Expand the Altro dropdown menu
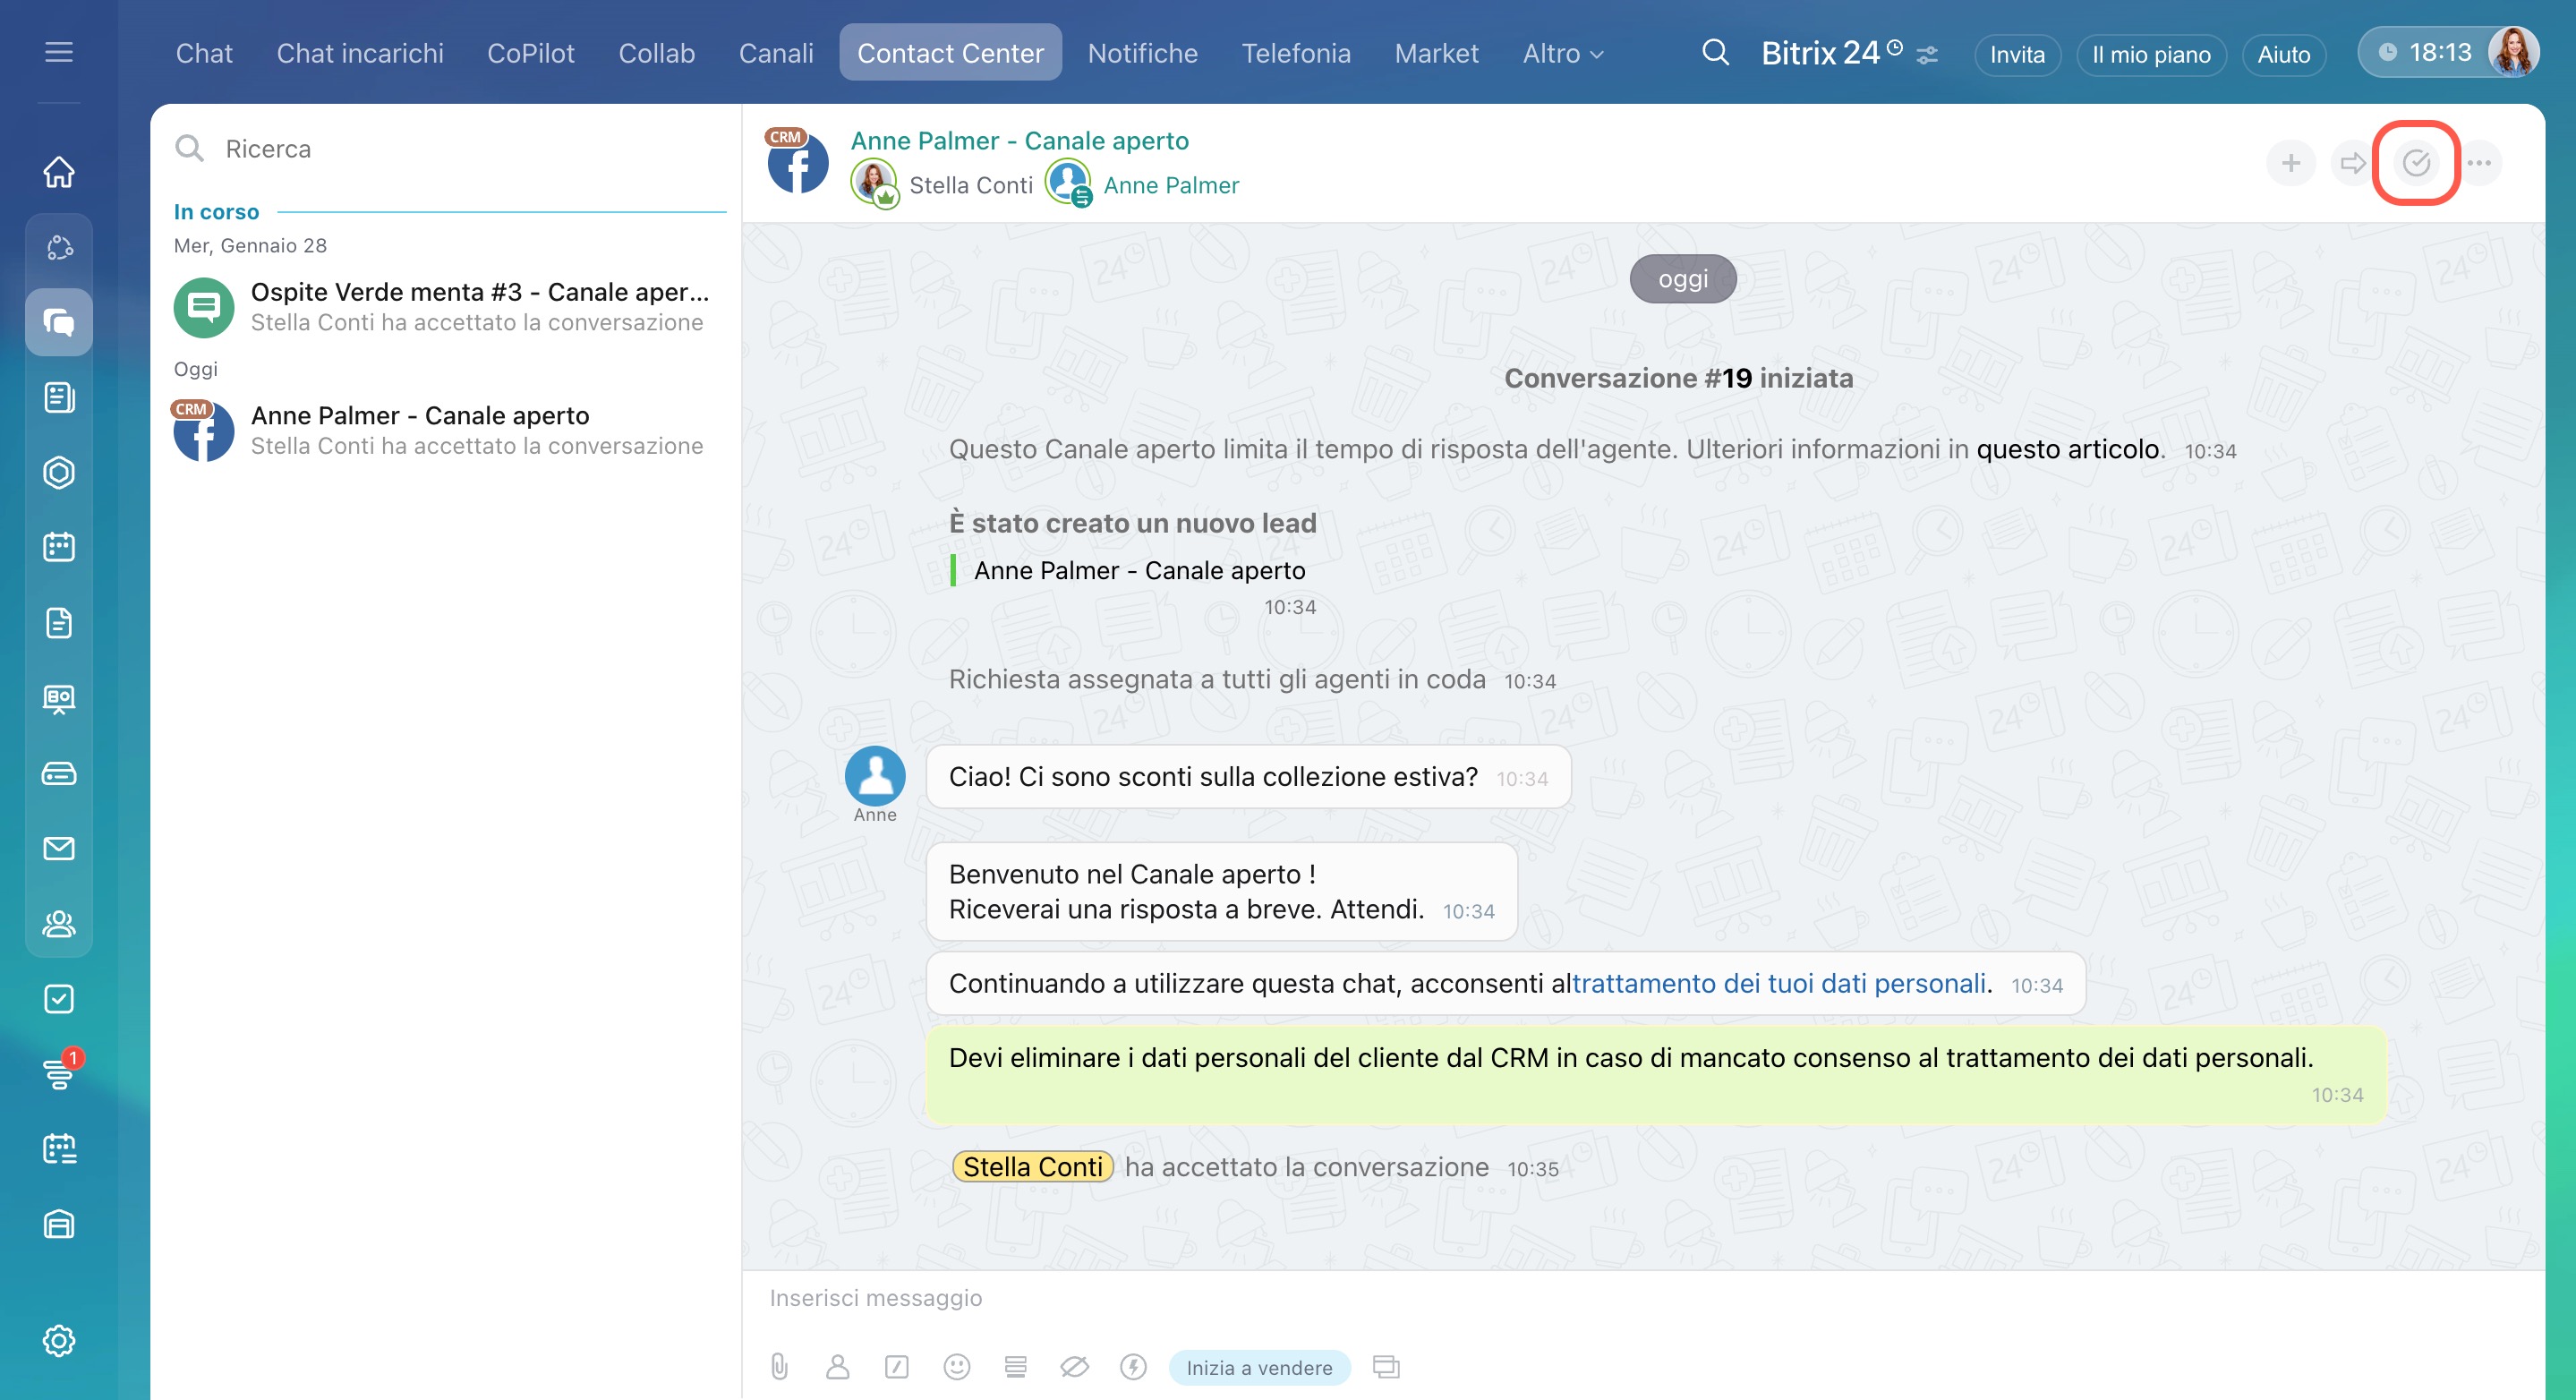 (x=1562, y=53)
